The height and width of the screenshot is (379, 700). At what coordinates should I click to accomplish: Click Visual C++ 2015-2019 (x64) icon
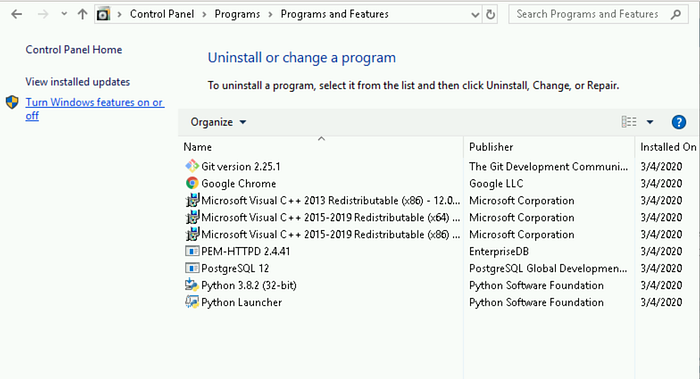(192, 217)
